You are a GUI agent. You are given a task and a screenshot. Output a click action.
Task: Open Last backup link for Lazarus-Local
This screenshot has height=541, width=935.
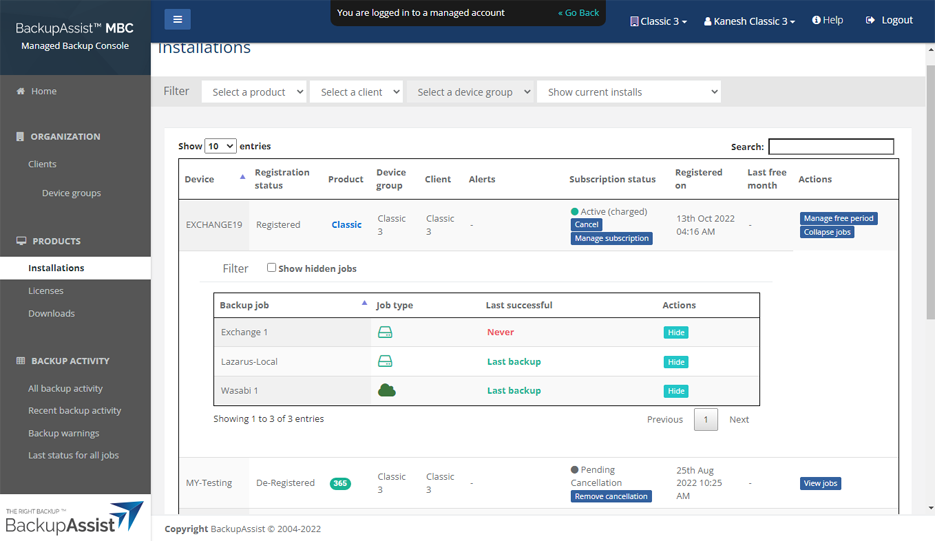pyautogui.click(x=514, y=361)
